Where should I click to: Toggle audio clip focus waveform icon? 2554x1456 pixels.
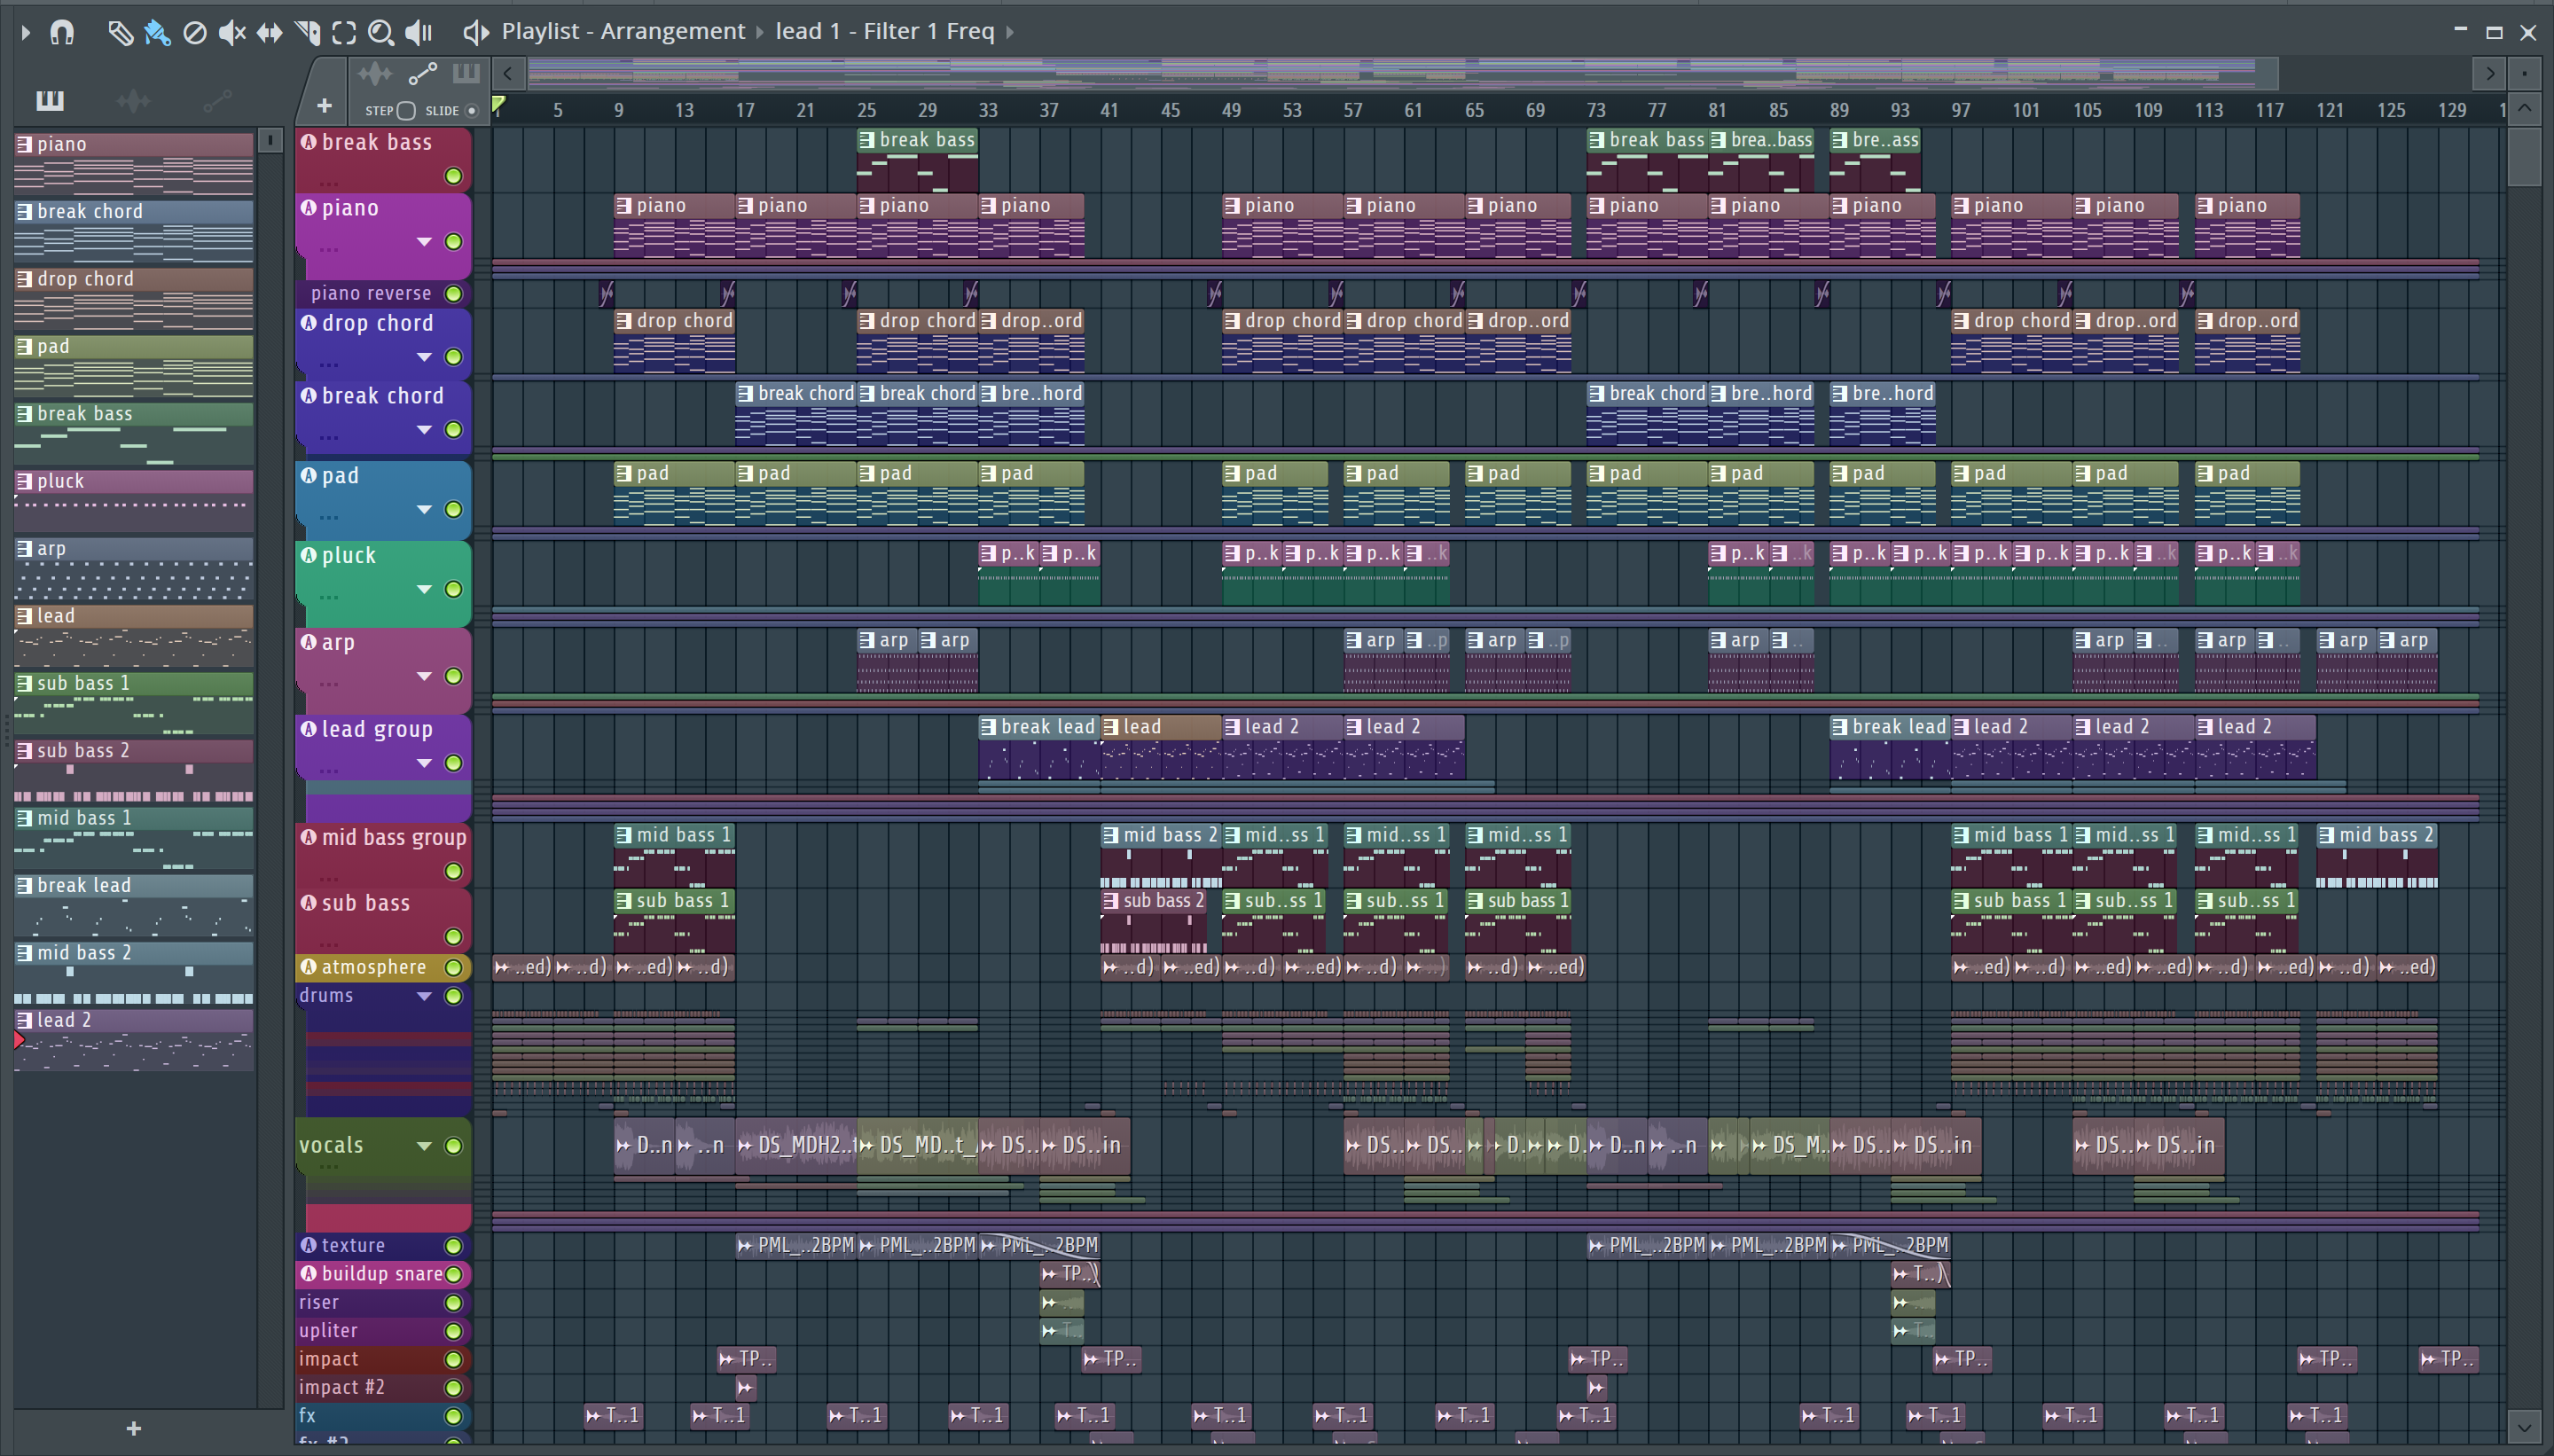[375, 73]
